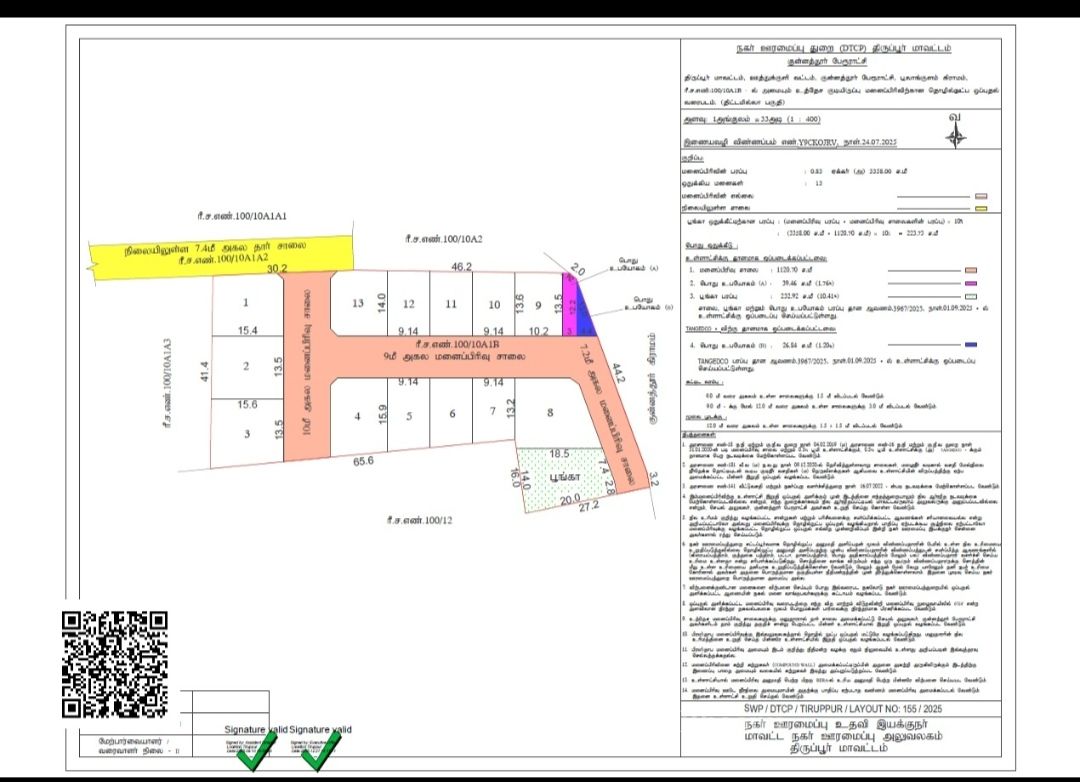Click the text 'SWP / DTCP / TIRUPPUR / LAYOUT NO: 155 / 2025'
Screen dimensions: 1080x782
point(842,709)
